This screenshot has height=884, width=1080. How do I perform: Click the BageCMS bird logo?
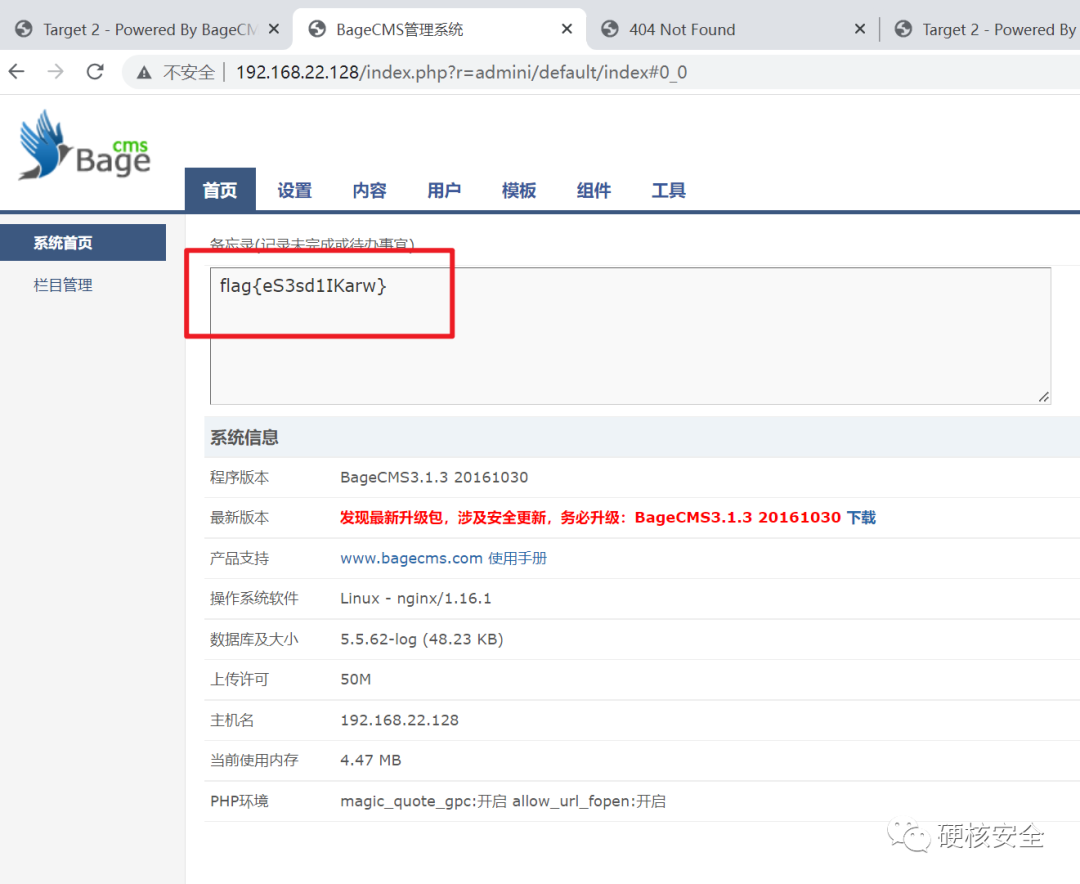click(83, 145)
